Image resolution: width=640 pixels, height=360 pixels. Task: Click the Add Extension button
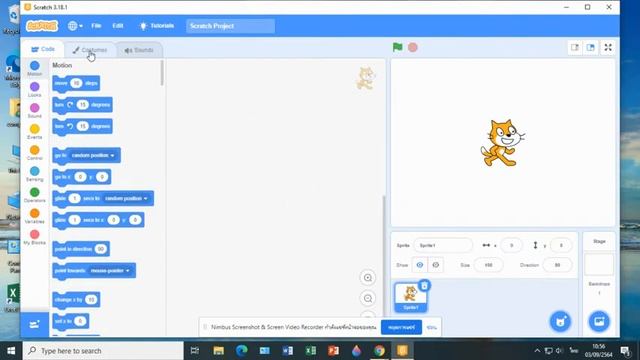(35, 324)
